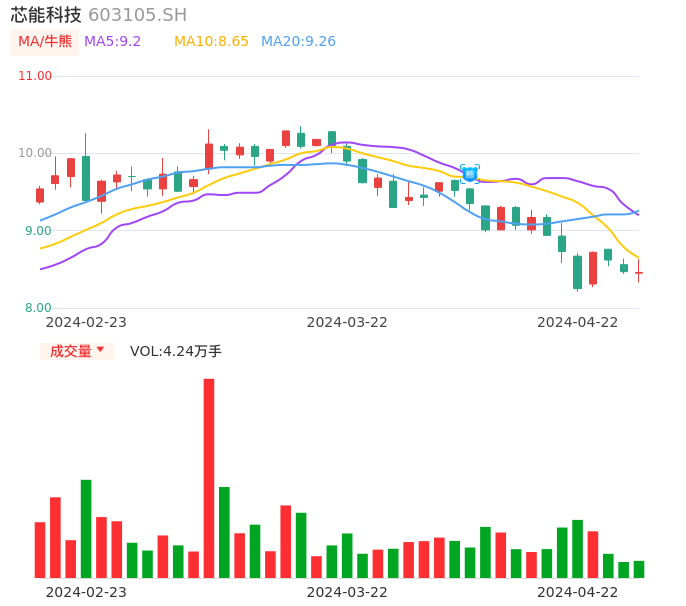Click the 8.00 price axis label

tap(38, 308)
